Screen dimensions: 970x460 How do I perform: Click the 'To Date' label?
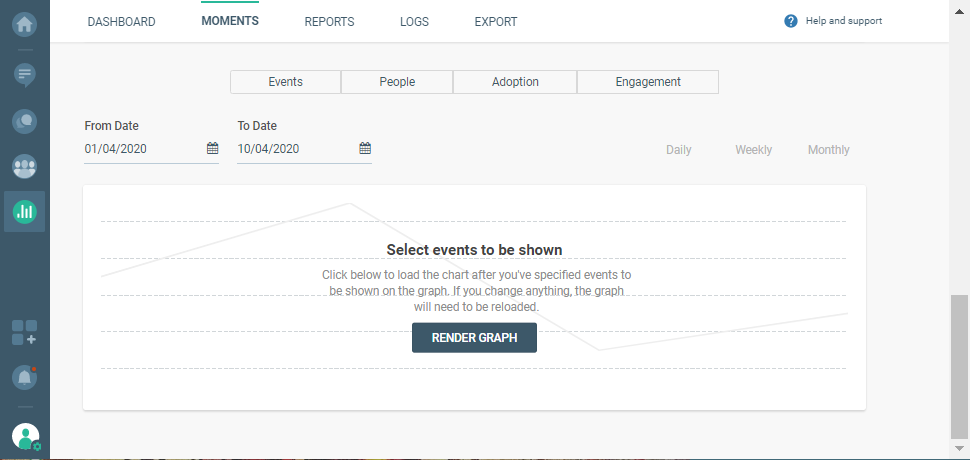pyautogui.click(x=257, y=126)
